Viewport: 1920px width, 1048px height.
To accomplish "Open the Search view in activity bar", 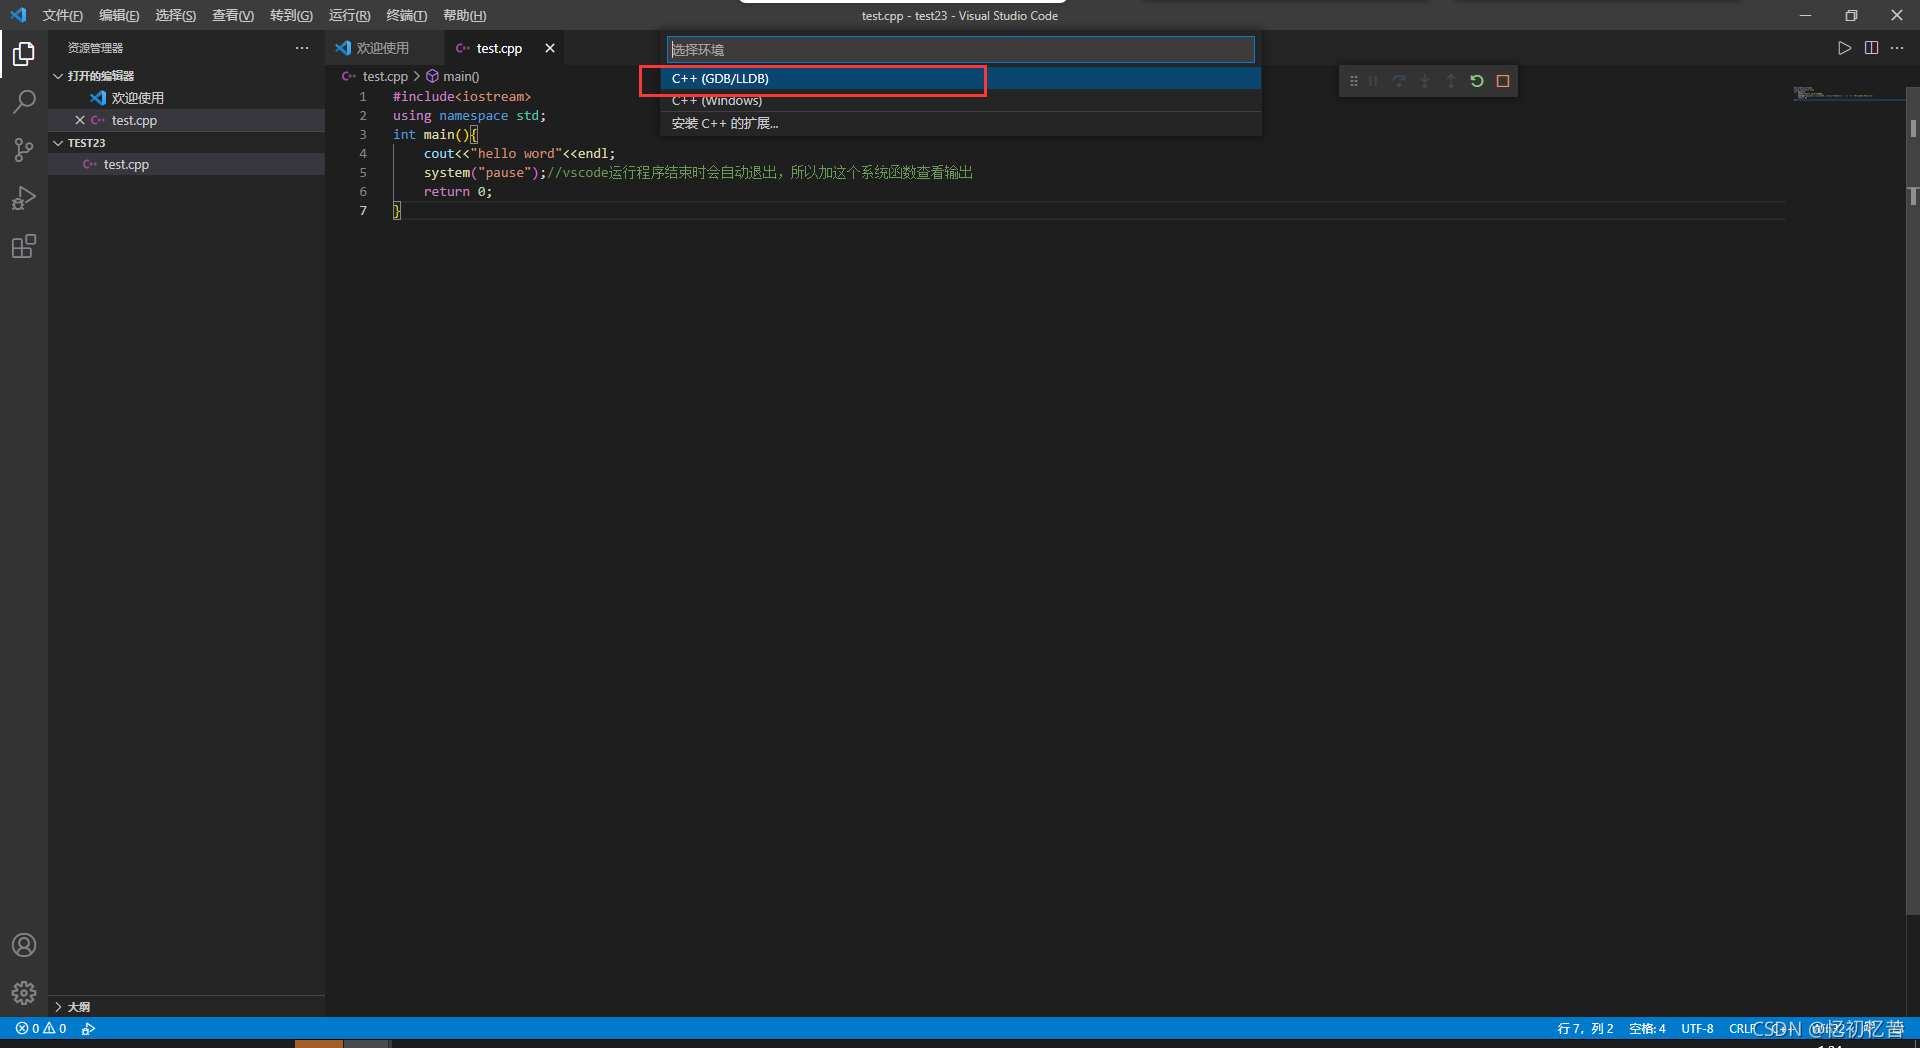I will (x=24, y=102).
